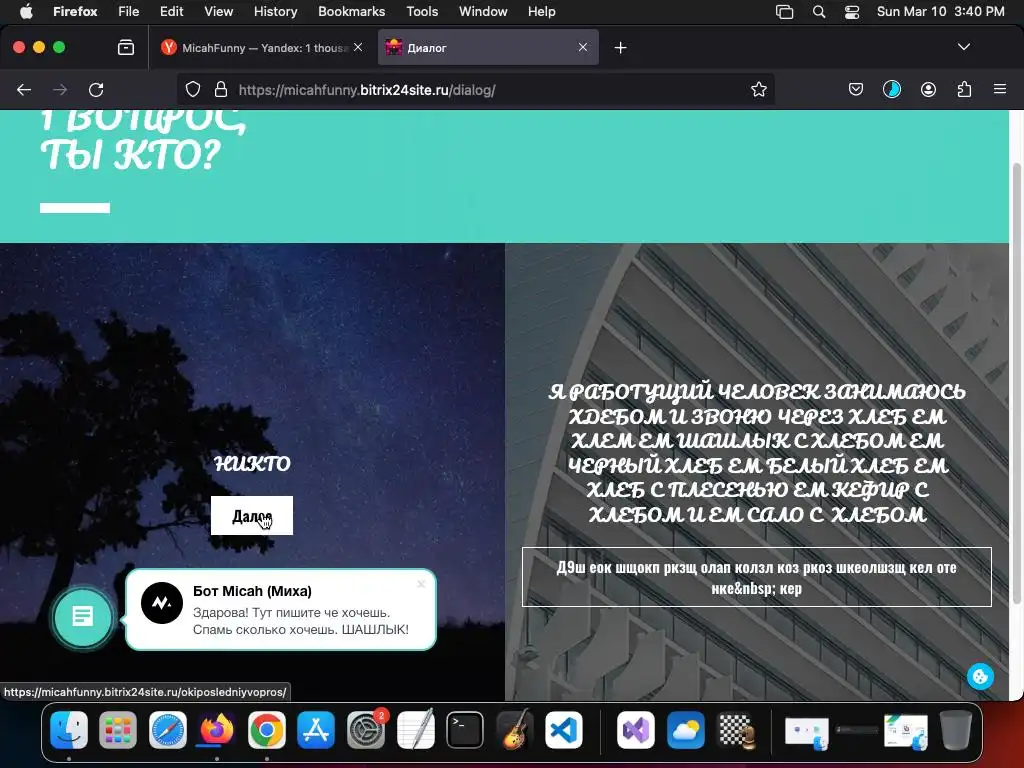Screen dimensions: 1024x768
Task: Expand the list all tabs chevron
Action: (x=964, y=47)
